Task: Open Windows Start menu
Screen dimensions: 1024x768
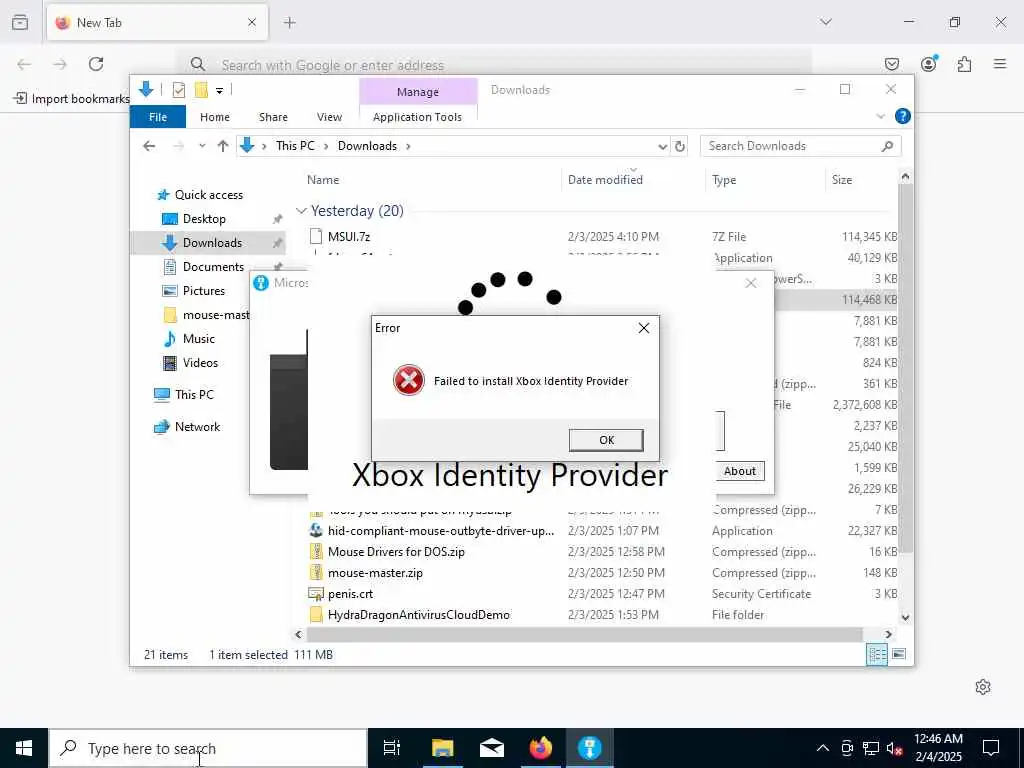Action: [24, 748]
